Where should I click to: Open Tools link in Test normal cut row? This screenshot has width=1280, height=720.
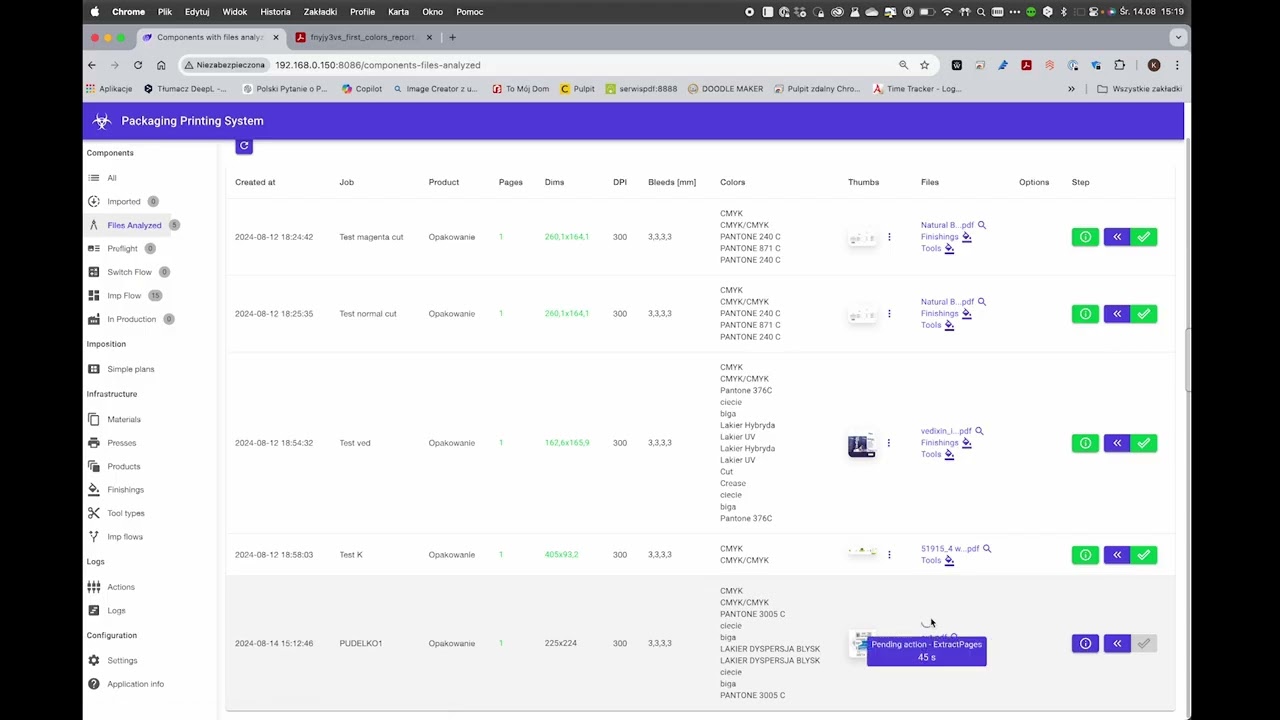click(931, 325)
